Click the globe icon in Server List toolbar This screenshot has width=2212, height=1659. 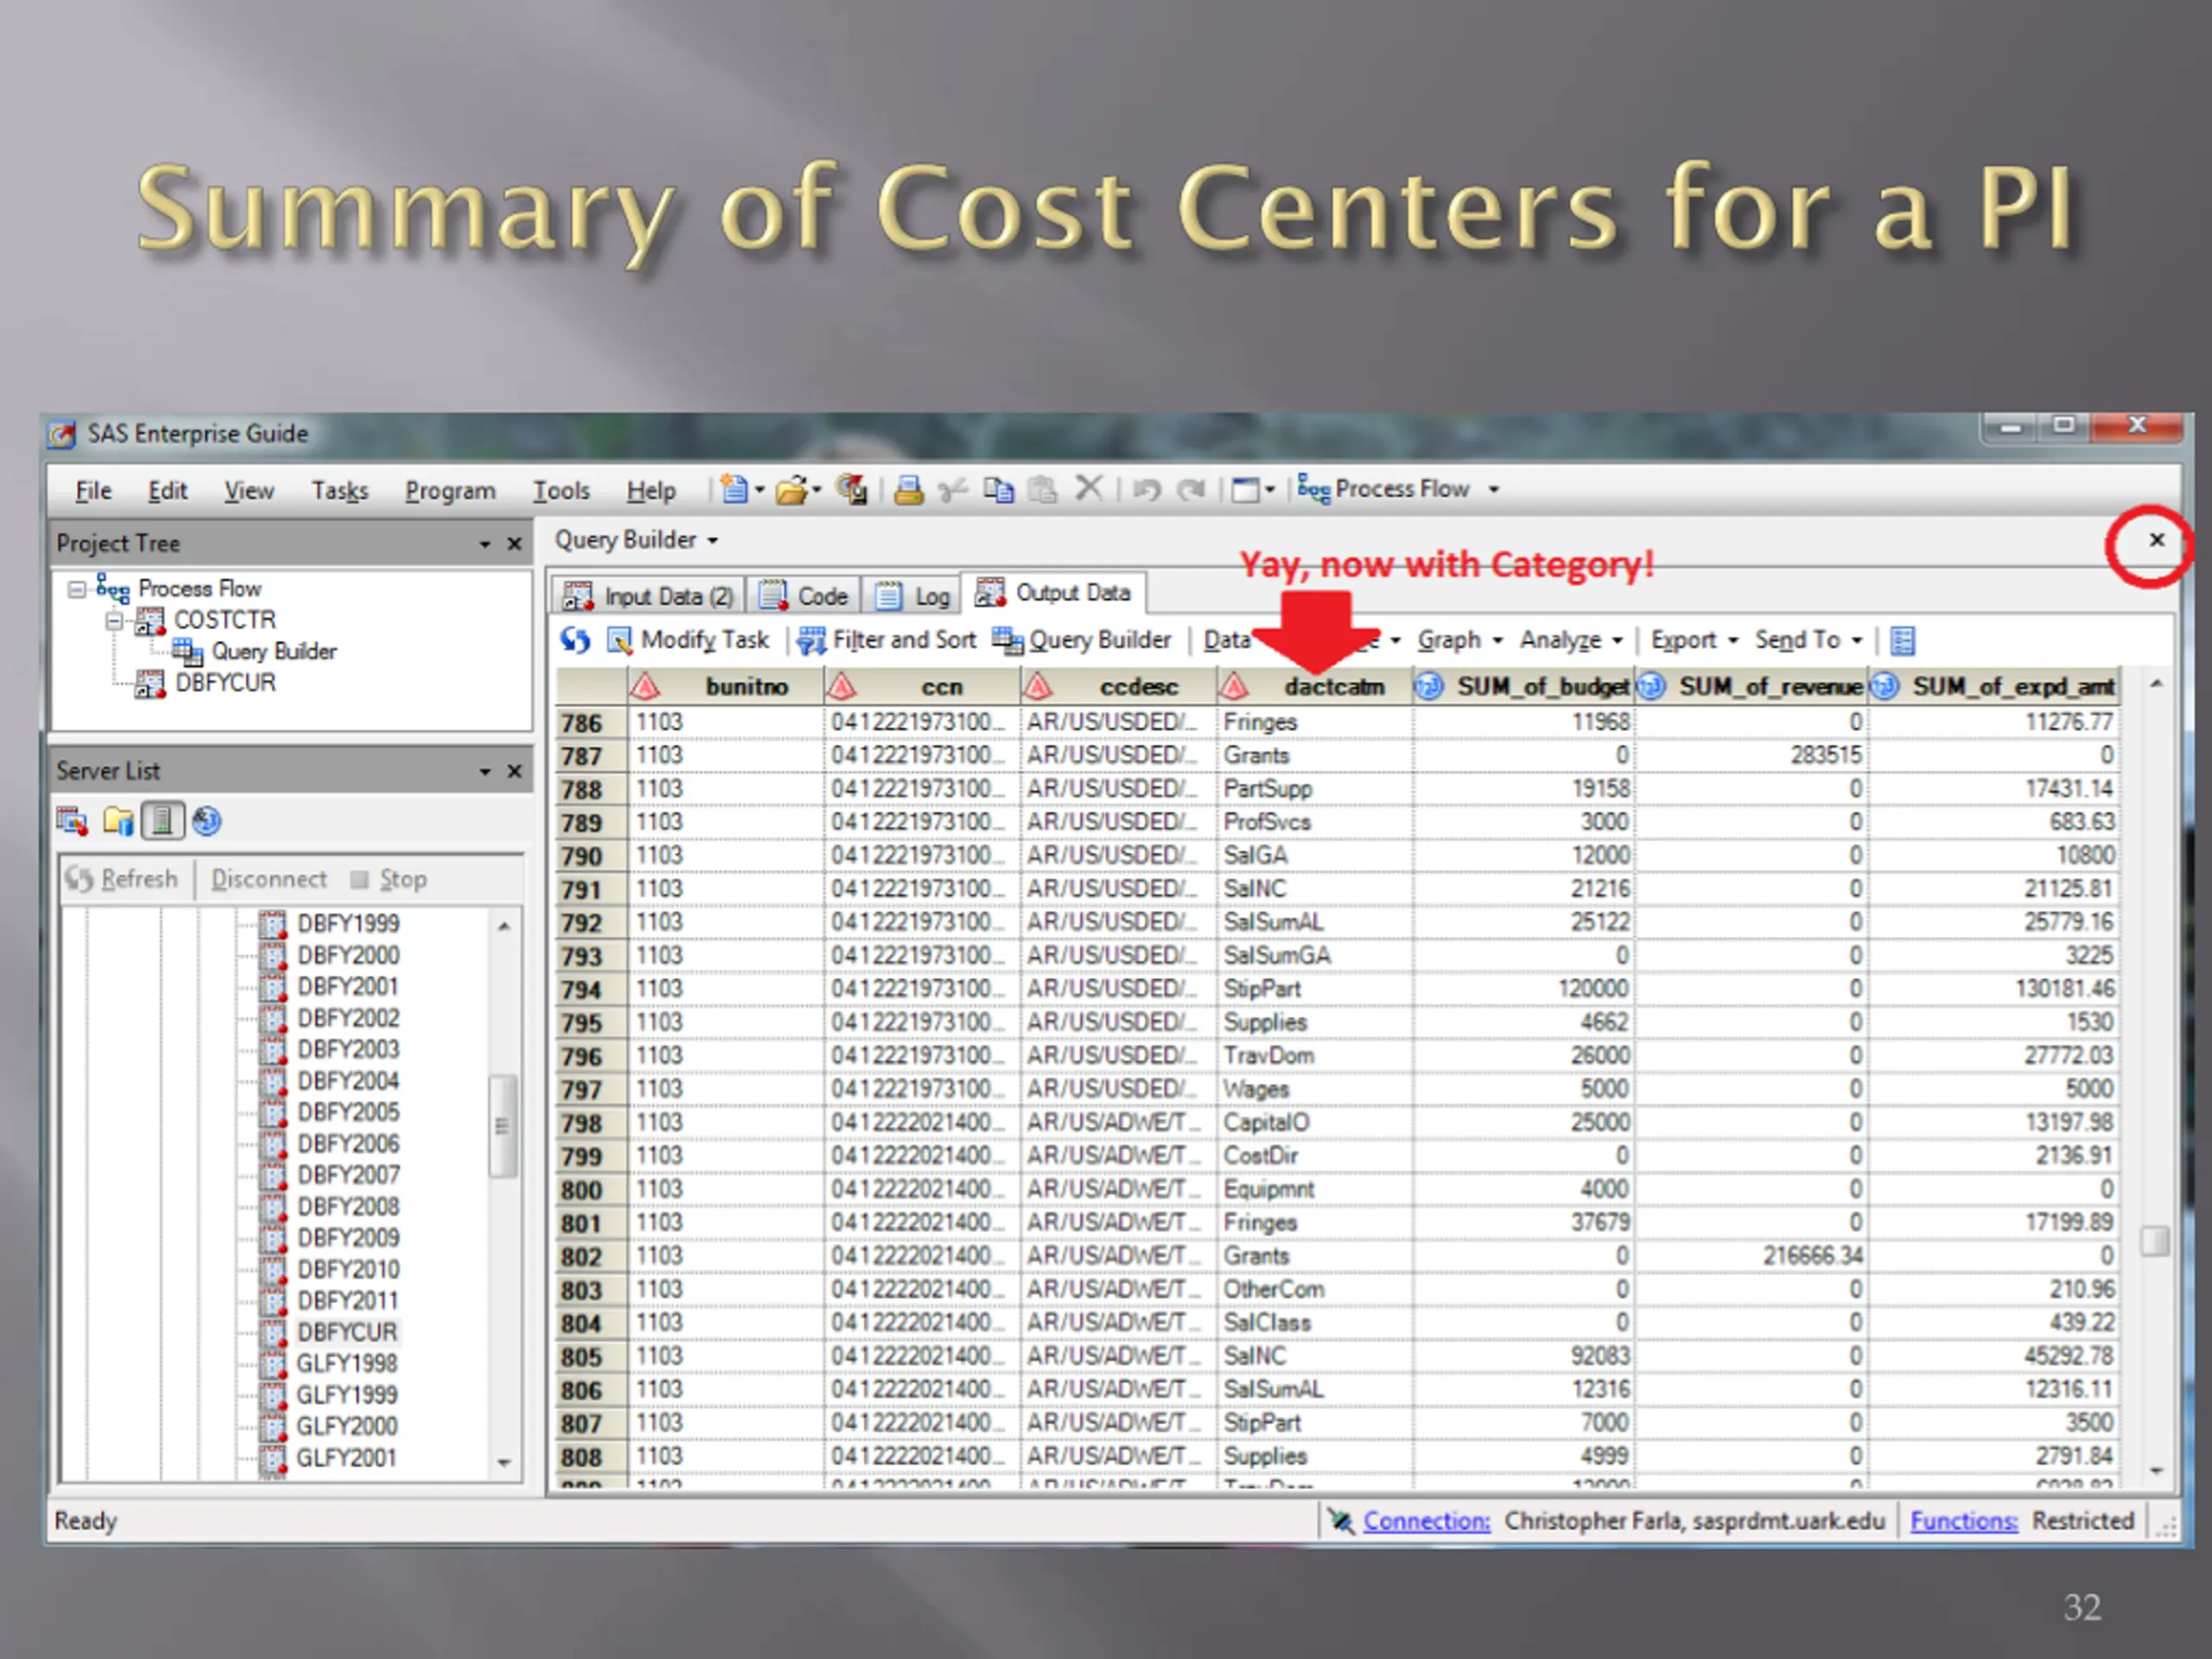pos(206,822)
